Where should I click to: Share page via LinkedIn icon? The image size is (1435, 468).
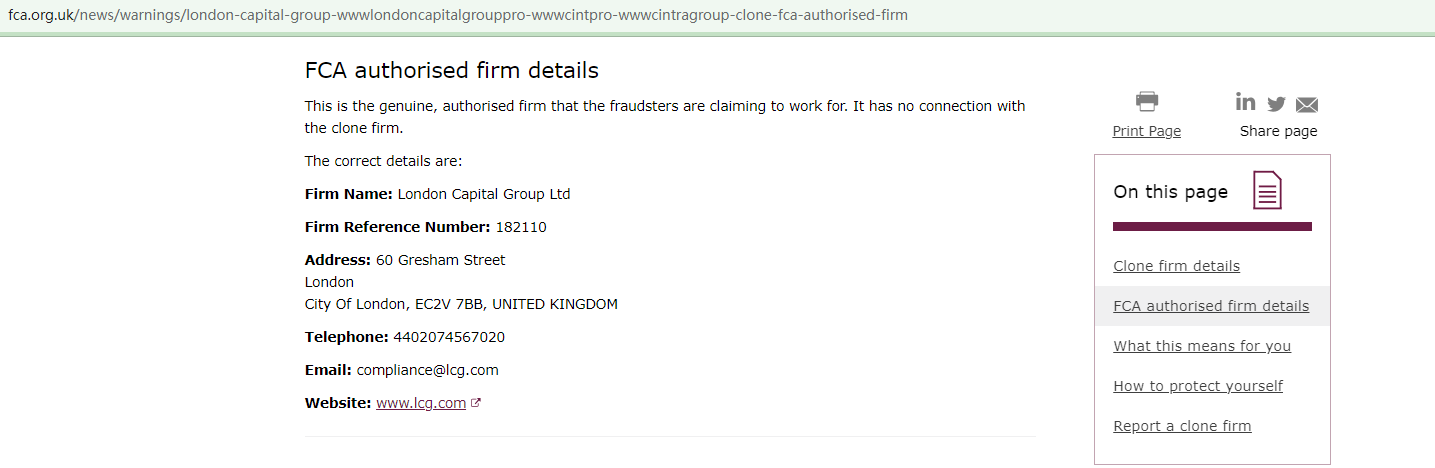1246,102
